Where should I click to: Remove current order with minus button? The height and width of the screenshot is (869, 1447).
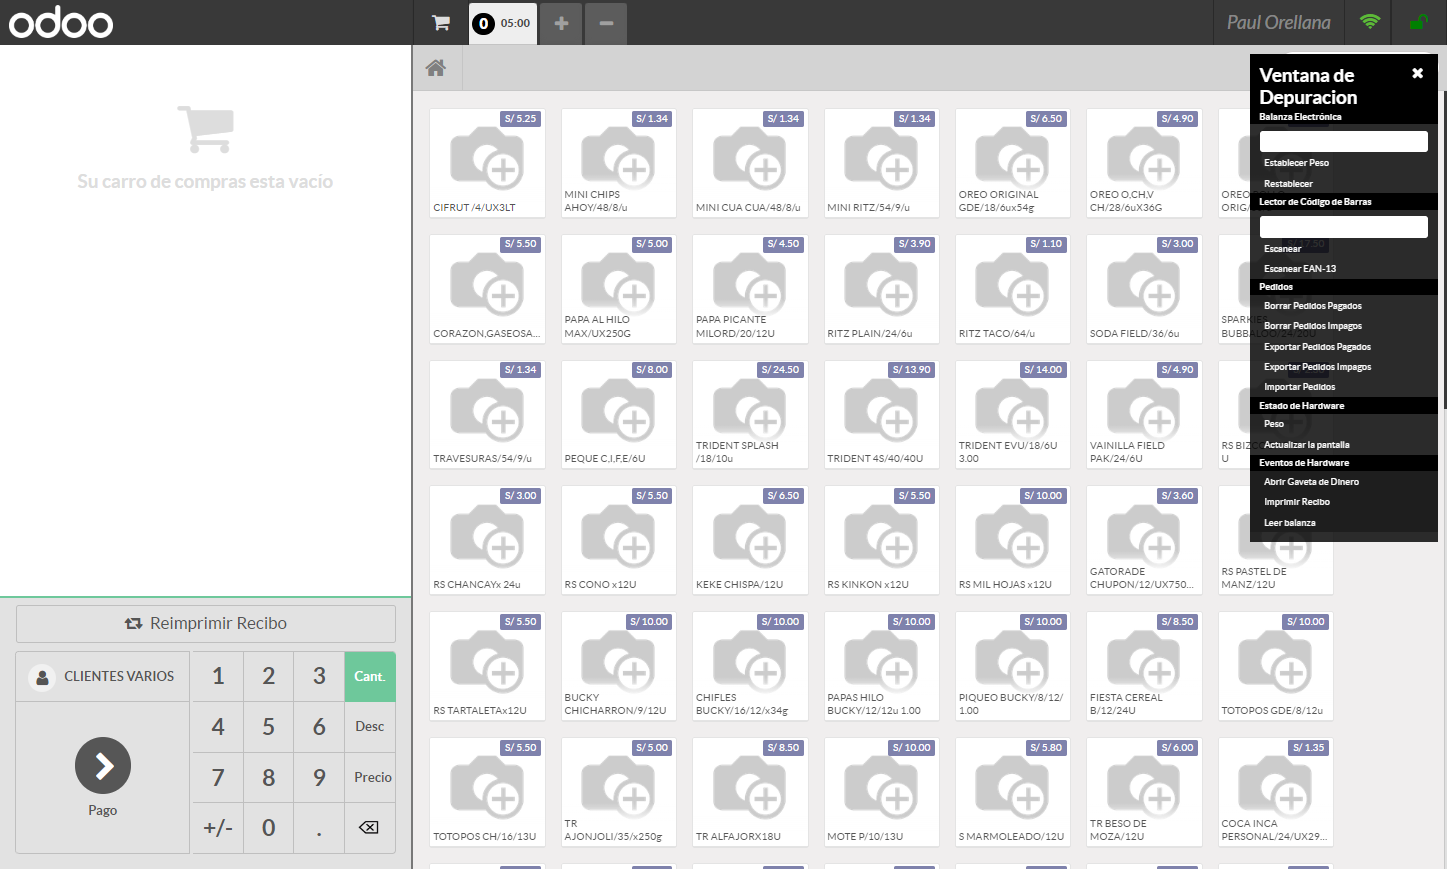tap(606, 23)
